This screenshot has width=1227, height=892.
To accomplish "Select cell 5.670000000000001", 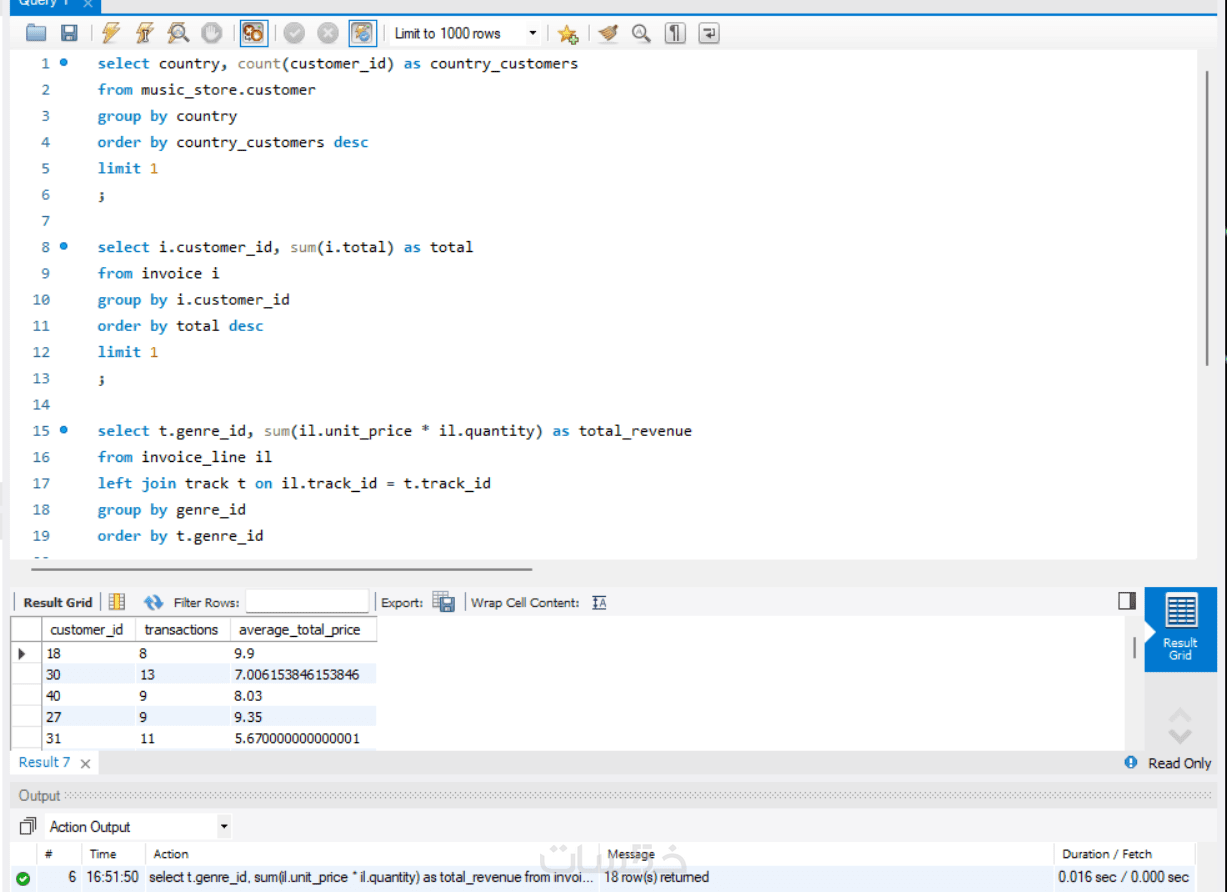I will coord(303,739).
